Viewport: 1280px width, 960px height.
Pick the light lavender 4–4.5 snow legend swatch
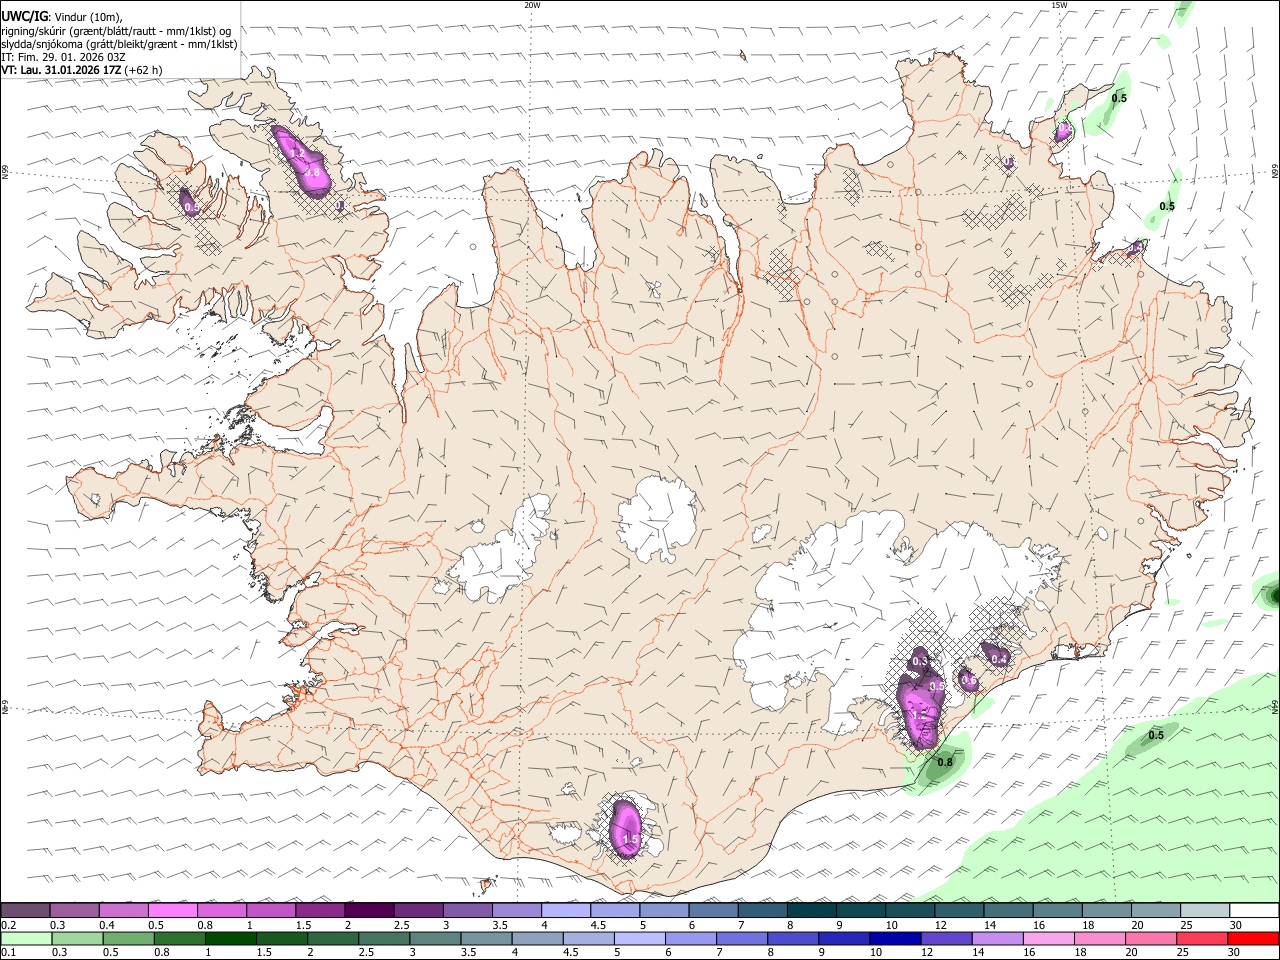point(565,911)
